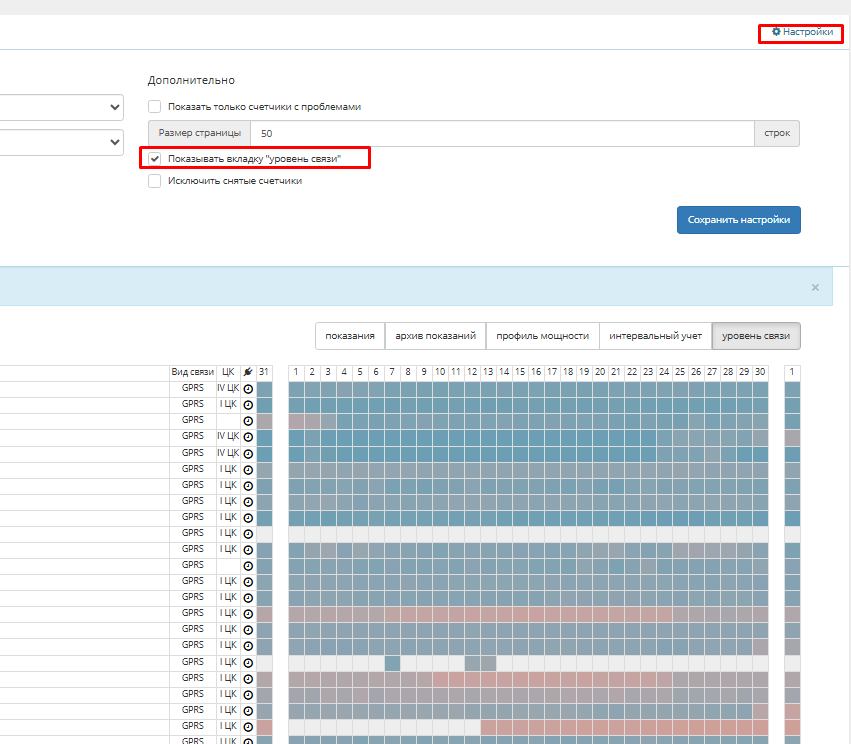Viewport: 851px width, 744px height.
Task: Open the lower dropdown on the left
Action: pyautogui.click(x=60, y=143)
